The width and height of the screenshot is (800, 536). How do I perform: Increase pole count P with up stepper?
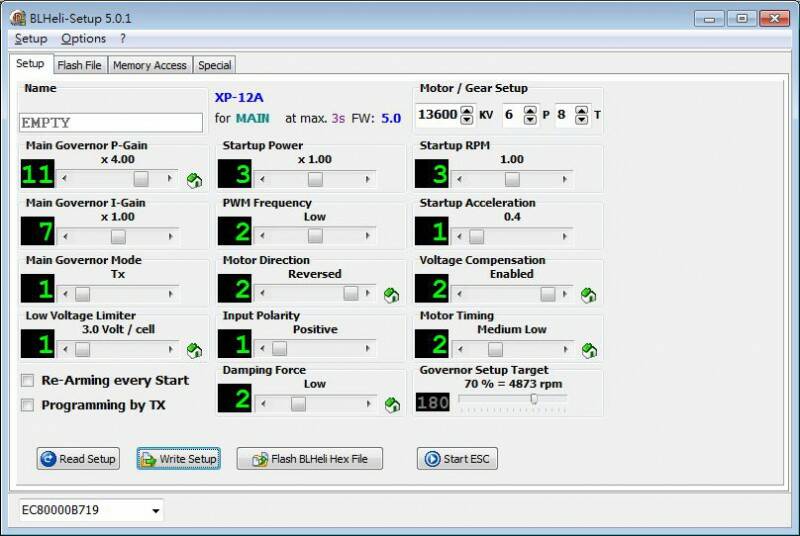click(531, 110)
